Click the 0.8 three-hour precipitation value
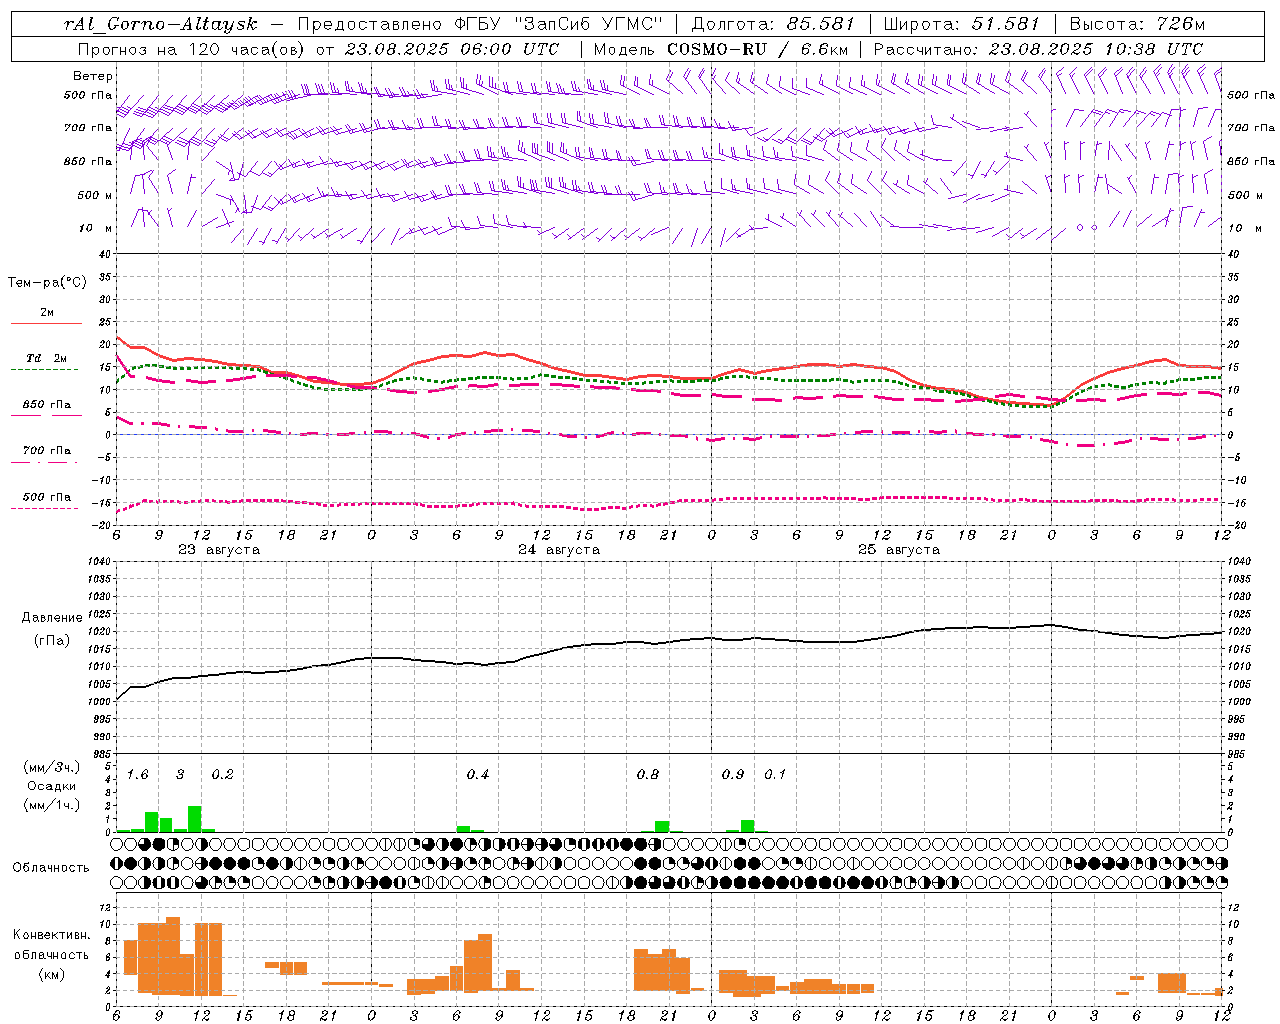 point(648,774)
